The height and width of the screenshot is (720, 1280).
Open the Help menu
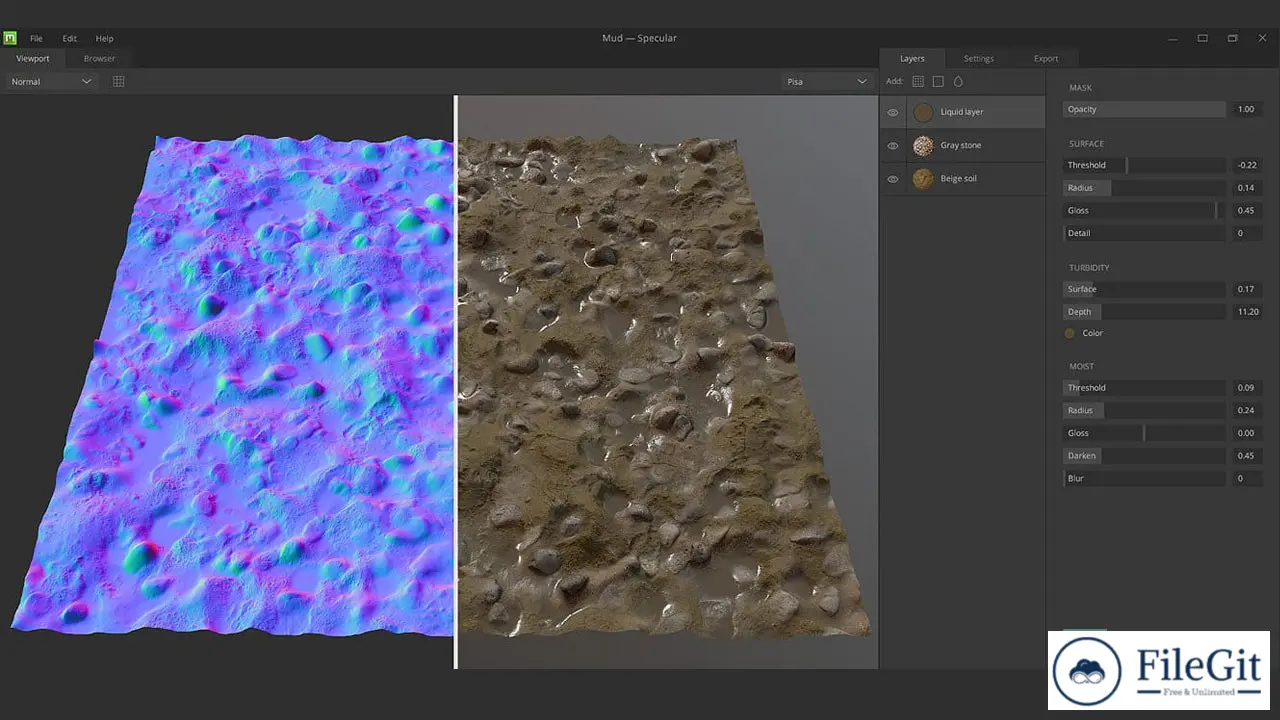tap(104, 38)
